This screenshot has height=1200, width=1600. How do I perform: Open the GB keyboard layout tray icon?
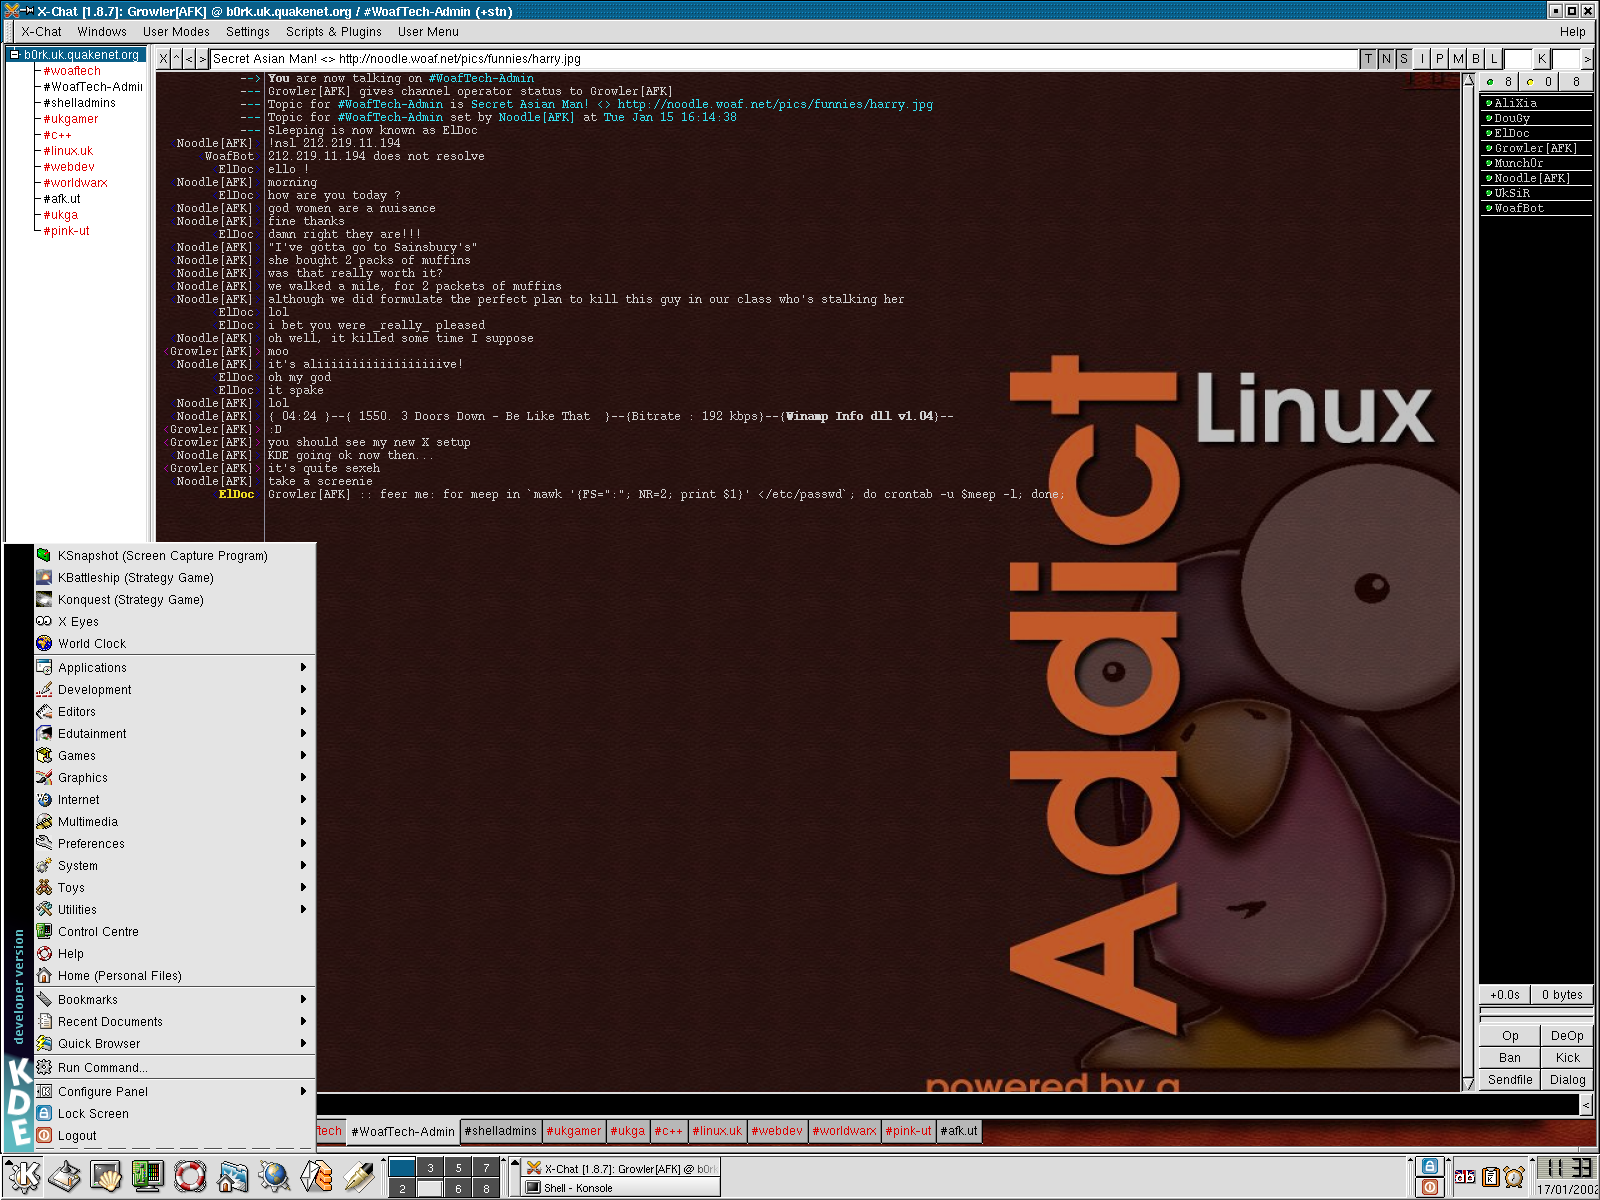click(x=1465, y=1177)
